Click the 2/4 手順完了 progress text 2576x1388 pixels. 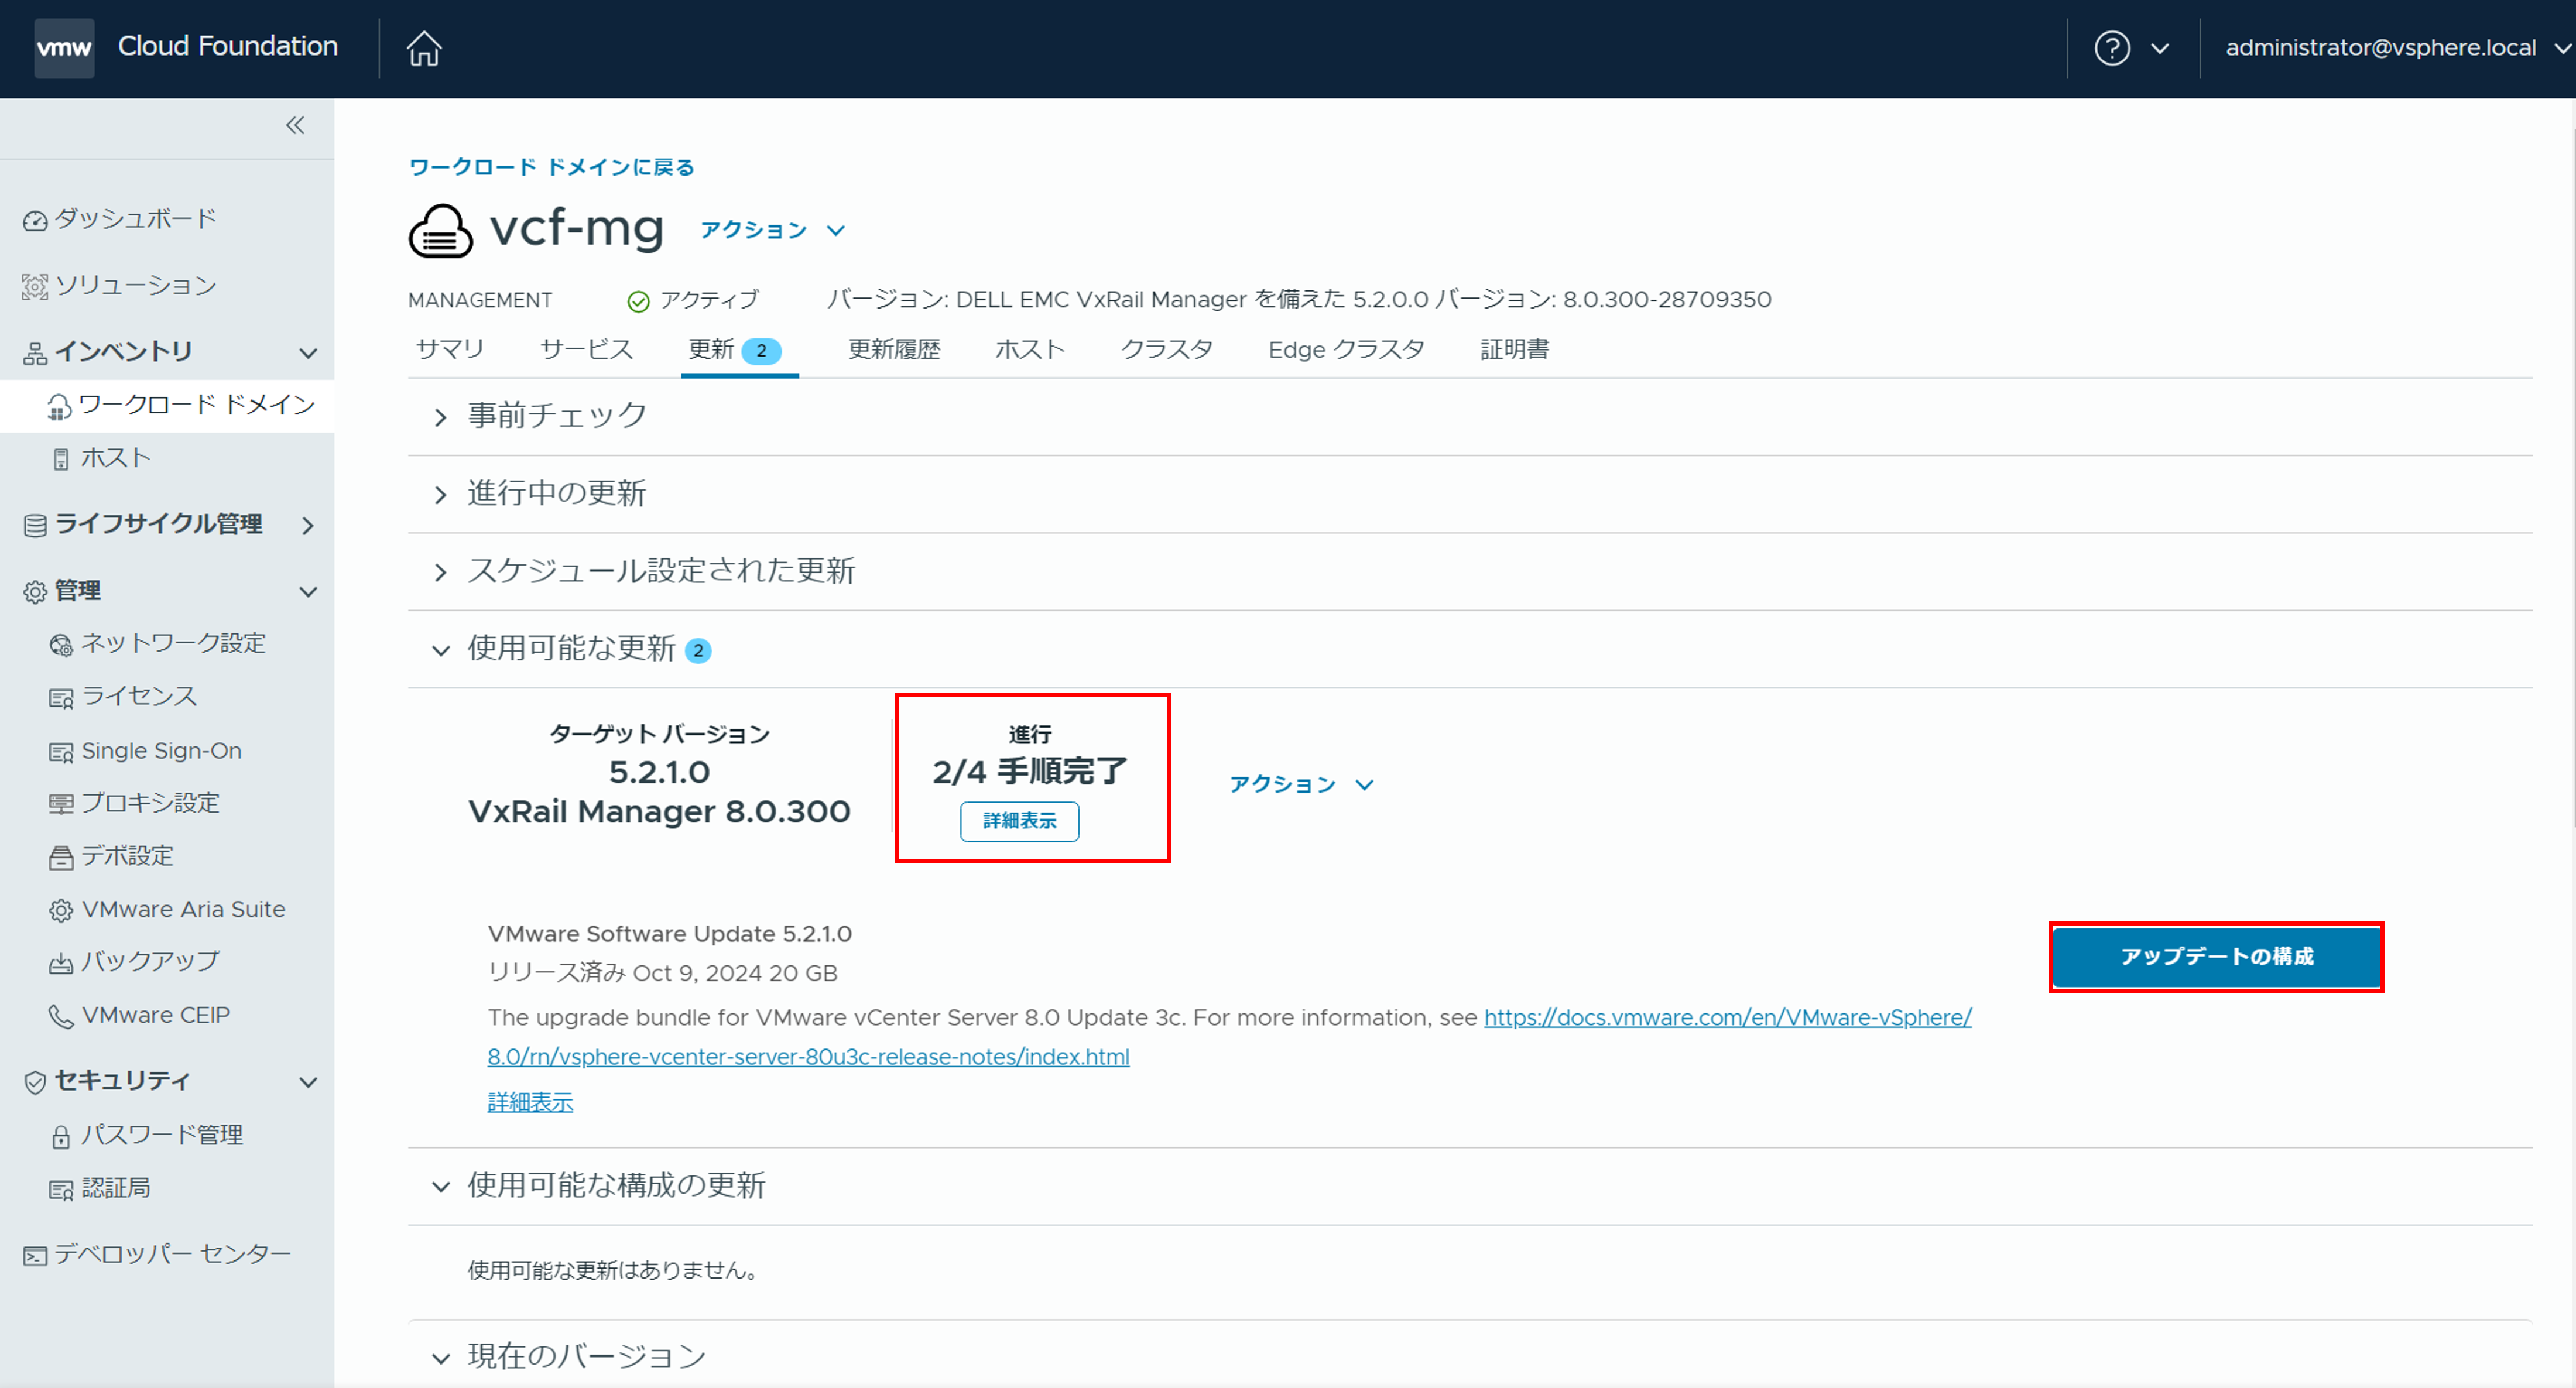click(x=1030, y=771)
